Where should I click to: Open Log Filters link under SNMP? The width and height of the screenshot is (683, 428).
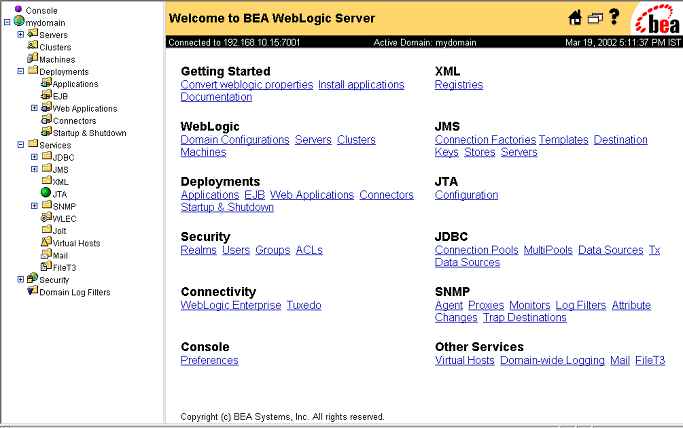point(581,305)
